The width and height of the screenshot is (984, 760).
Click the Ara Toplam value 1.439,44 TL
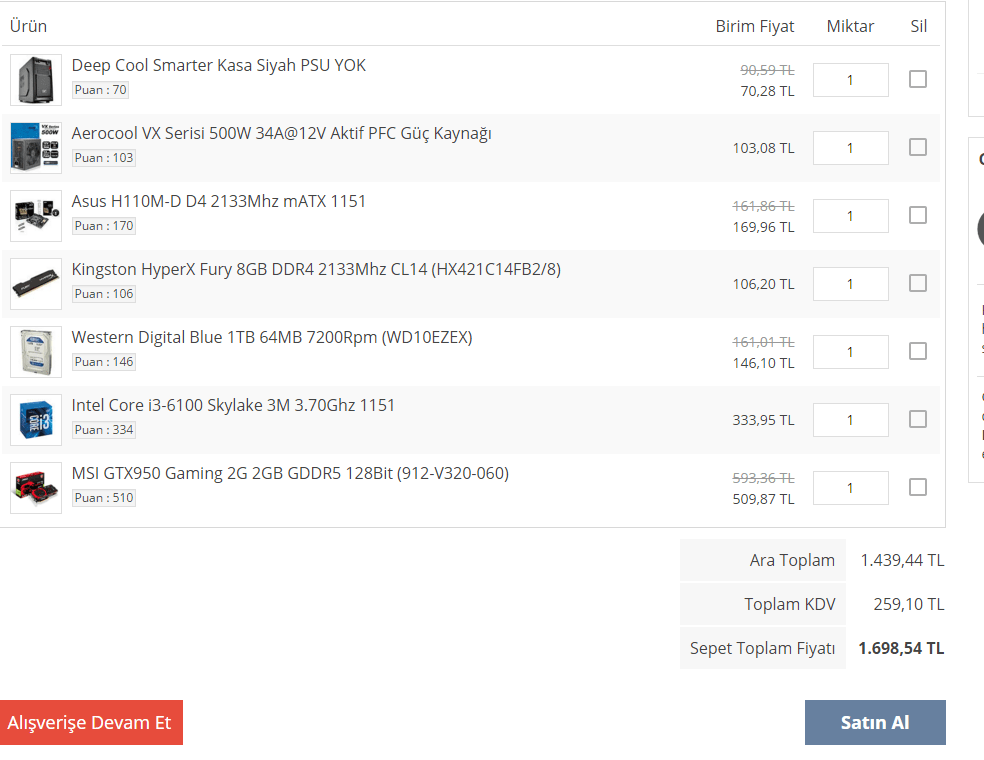coord(902,560)
